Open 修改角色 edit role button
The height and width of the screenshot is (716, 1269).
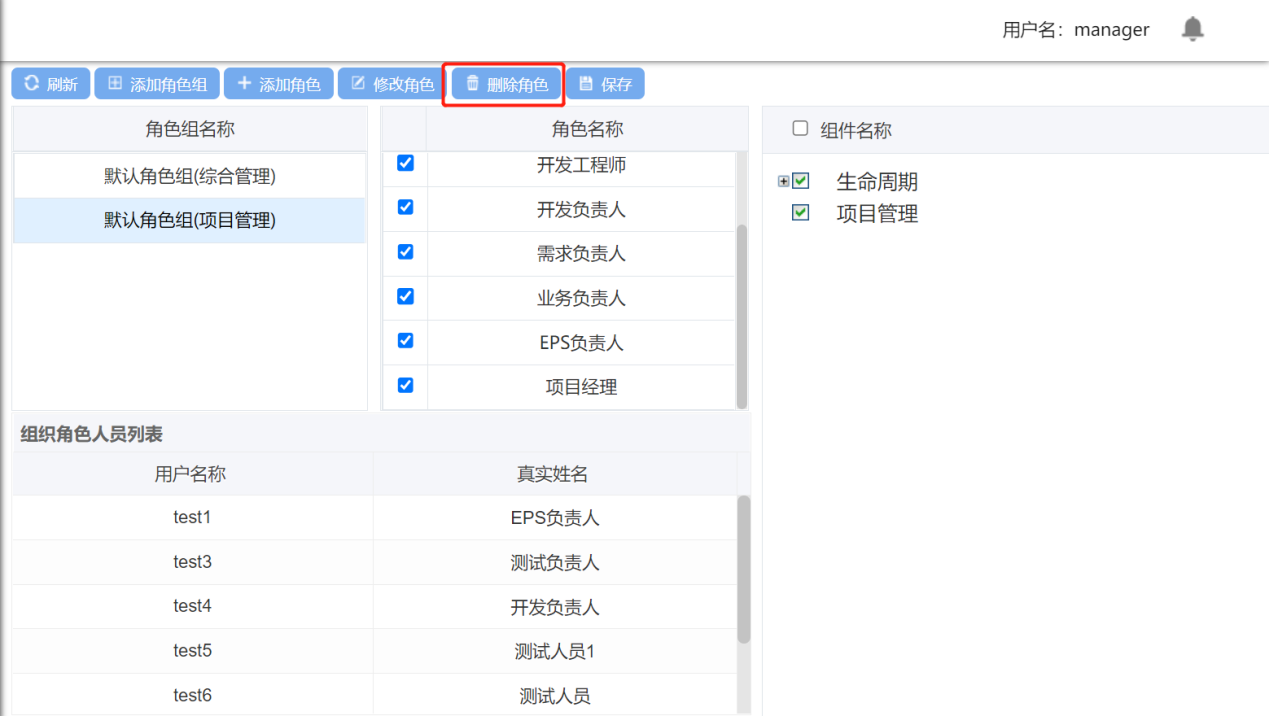[x=392, y=84]
